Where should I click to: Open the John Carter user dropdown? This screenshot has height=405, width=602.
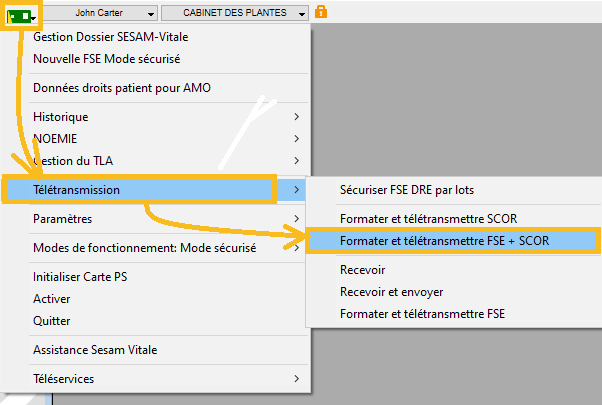(x=101, y=13)
